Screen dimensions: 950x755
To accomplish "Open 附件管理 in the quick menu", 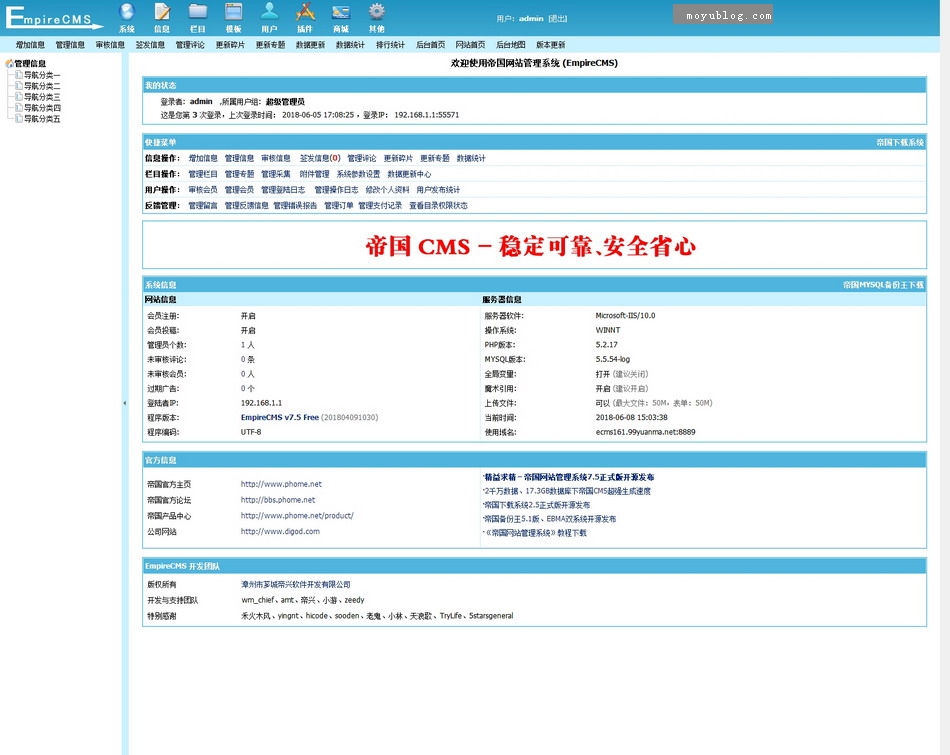I will point(314,174).
